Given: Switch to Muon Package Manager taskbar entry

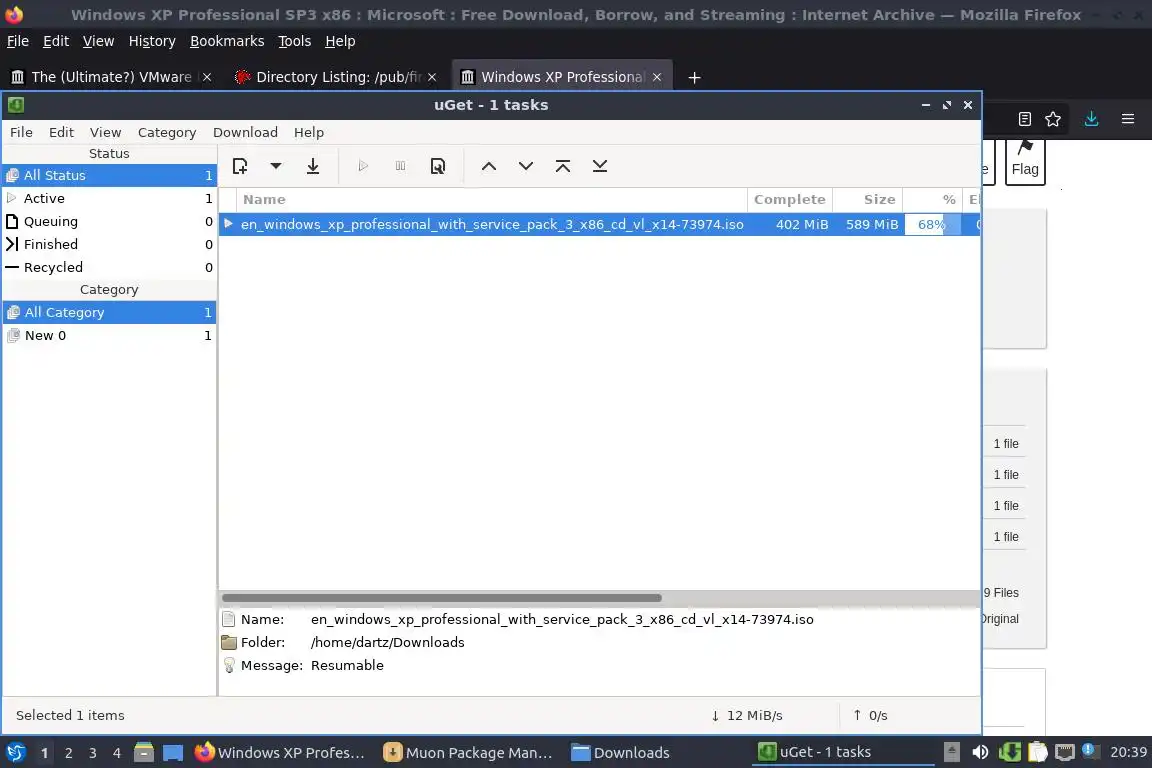Looking at the screenshot, I should 468,753.
